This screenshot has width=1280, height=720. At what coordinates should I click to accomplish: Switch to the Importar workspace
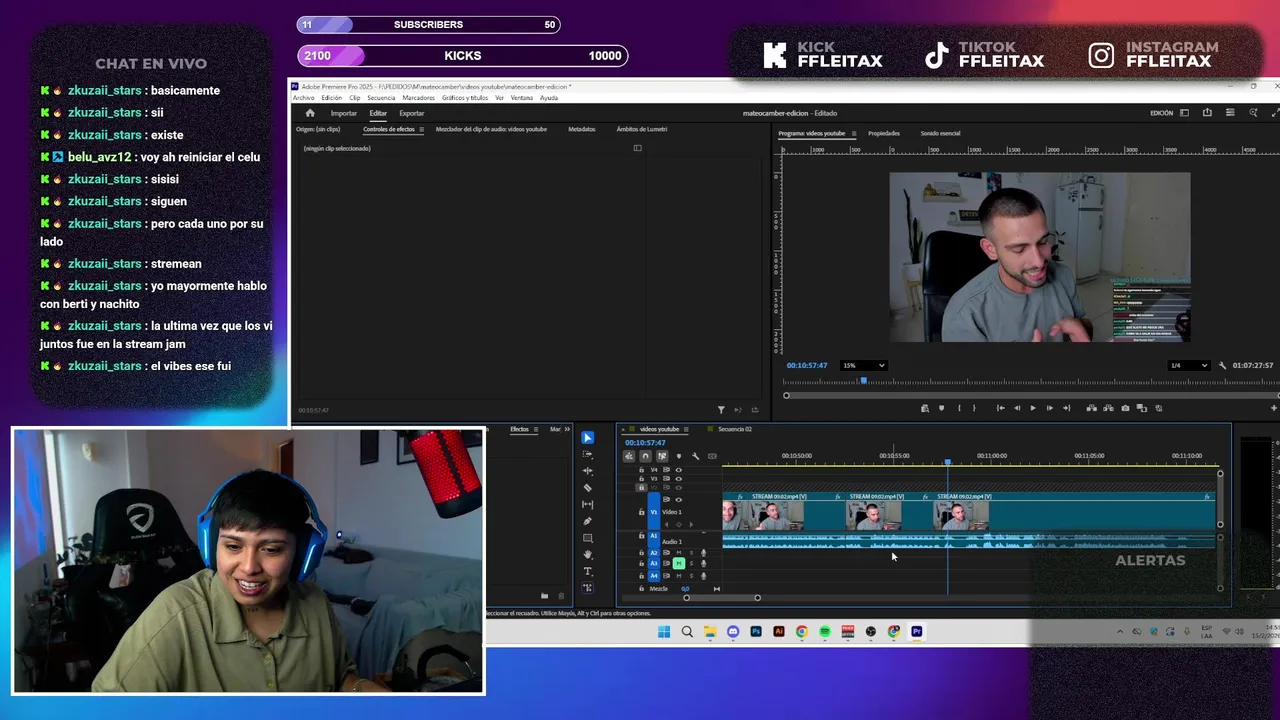pos(343,113)
